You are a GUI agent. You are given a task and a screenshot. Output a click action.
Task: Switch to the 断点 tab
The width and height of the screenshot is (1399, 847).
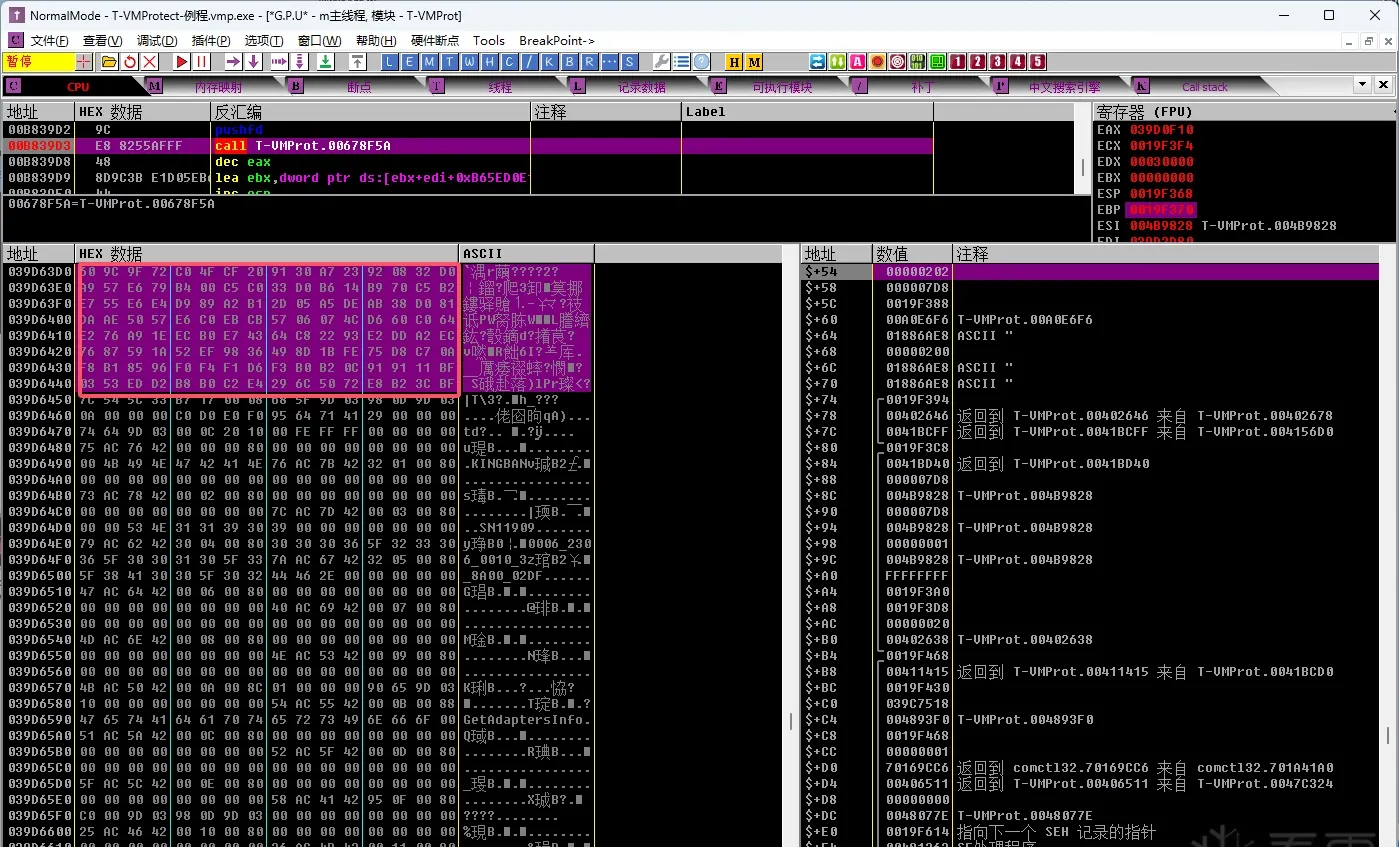359,87
